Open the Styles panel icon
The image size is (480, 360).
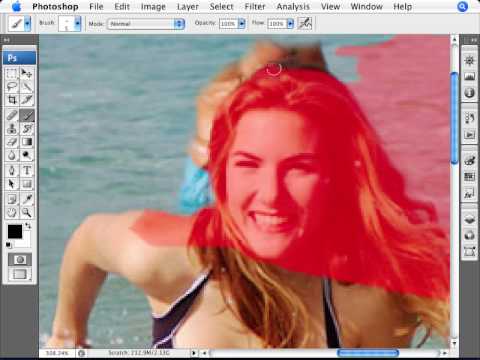tap(469, 193)
